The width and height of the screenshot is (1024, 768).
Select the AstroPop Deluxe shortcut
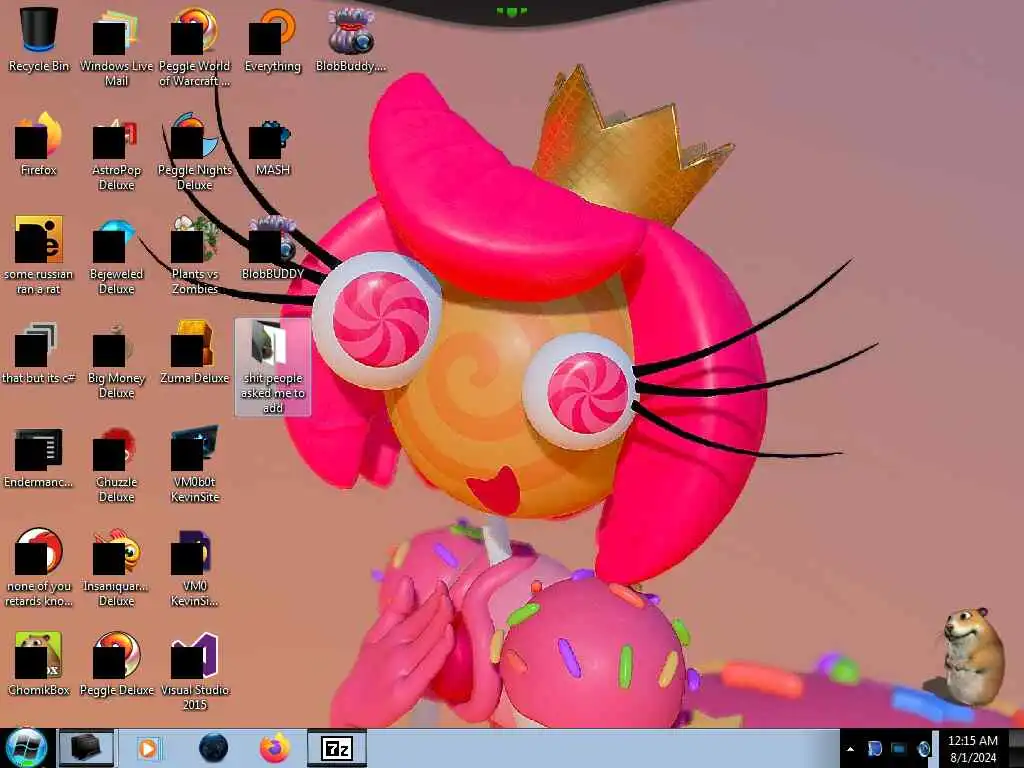pos(116,152)
